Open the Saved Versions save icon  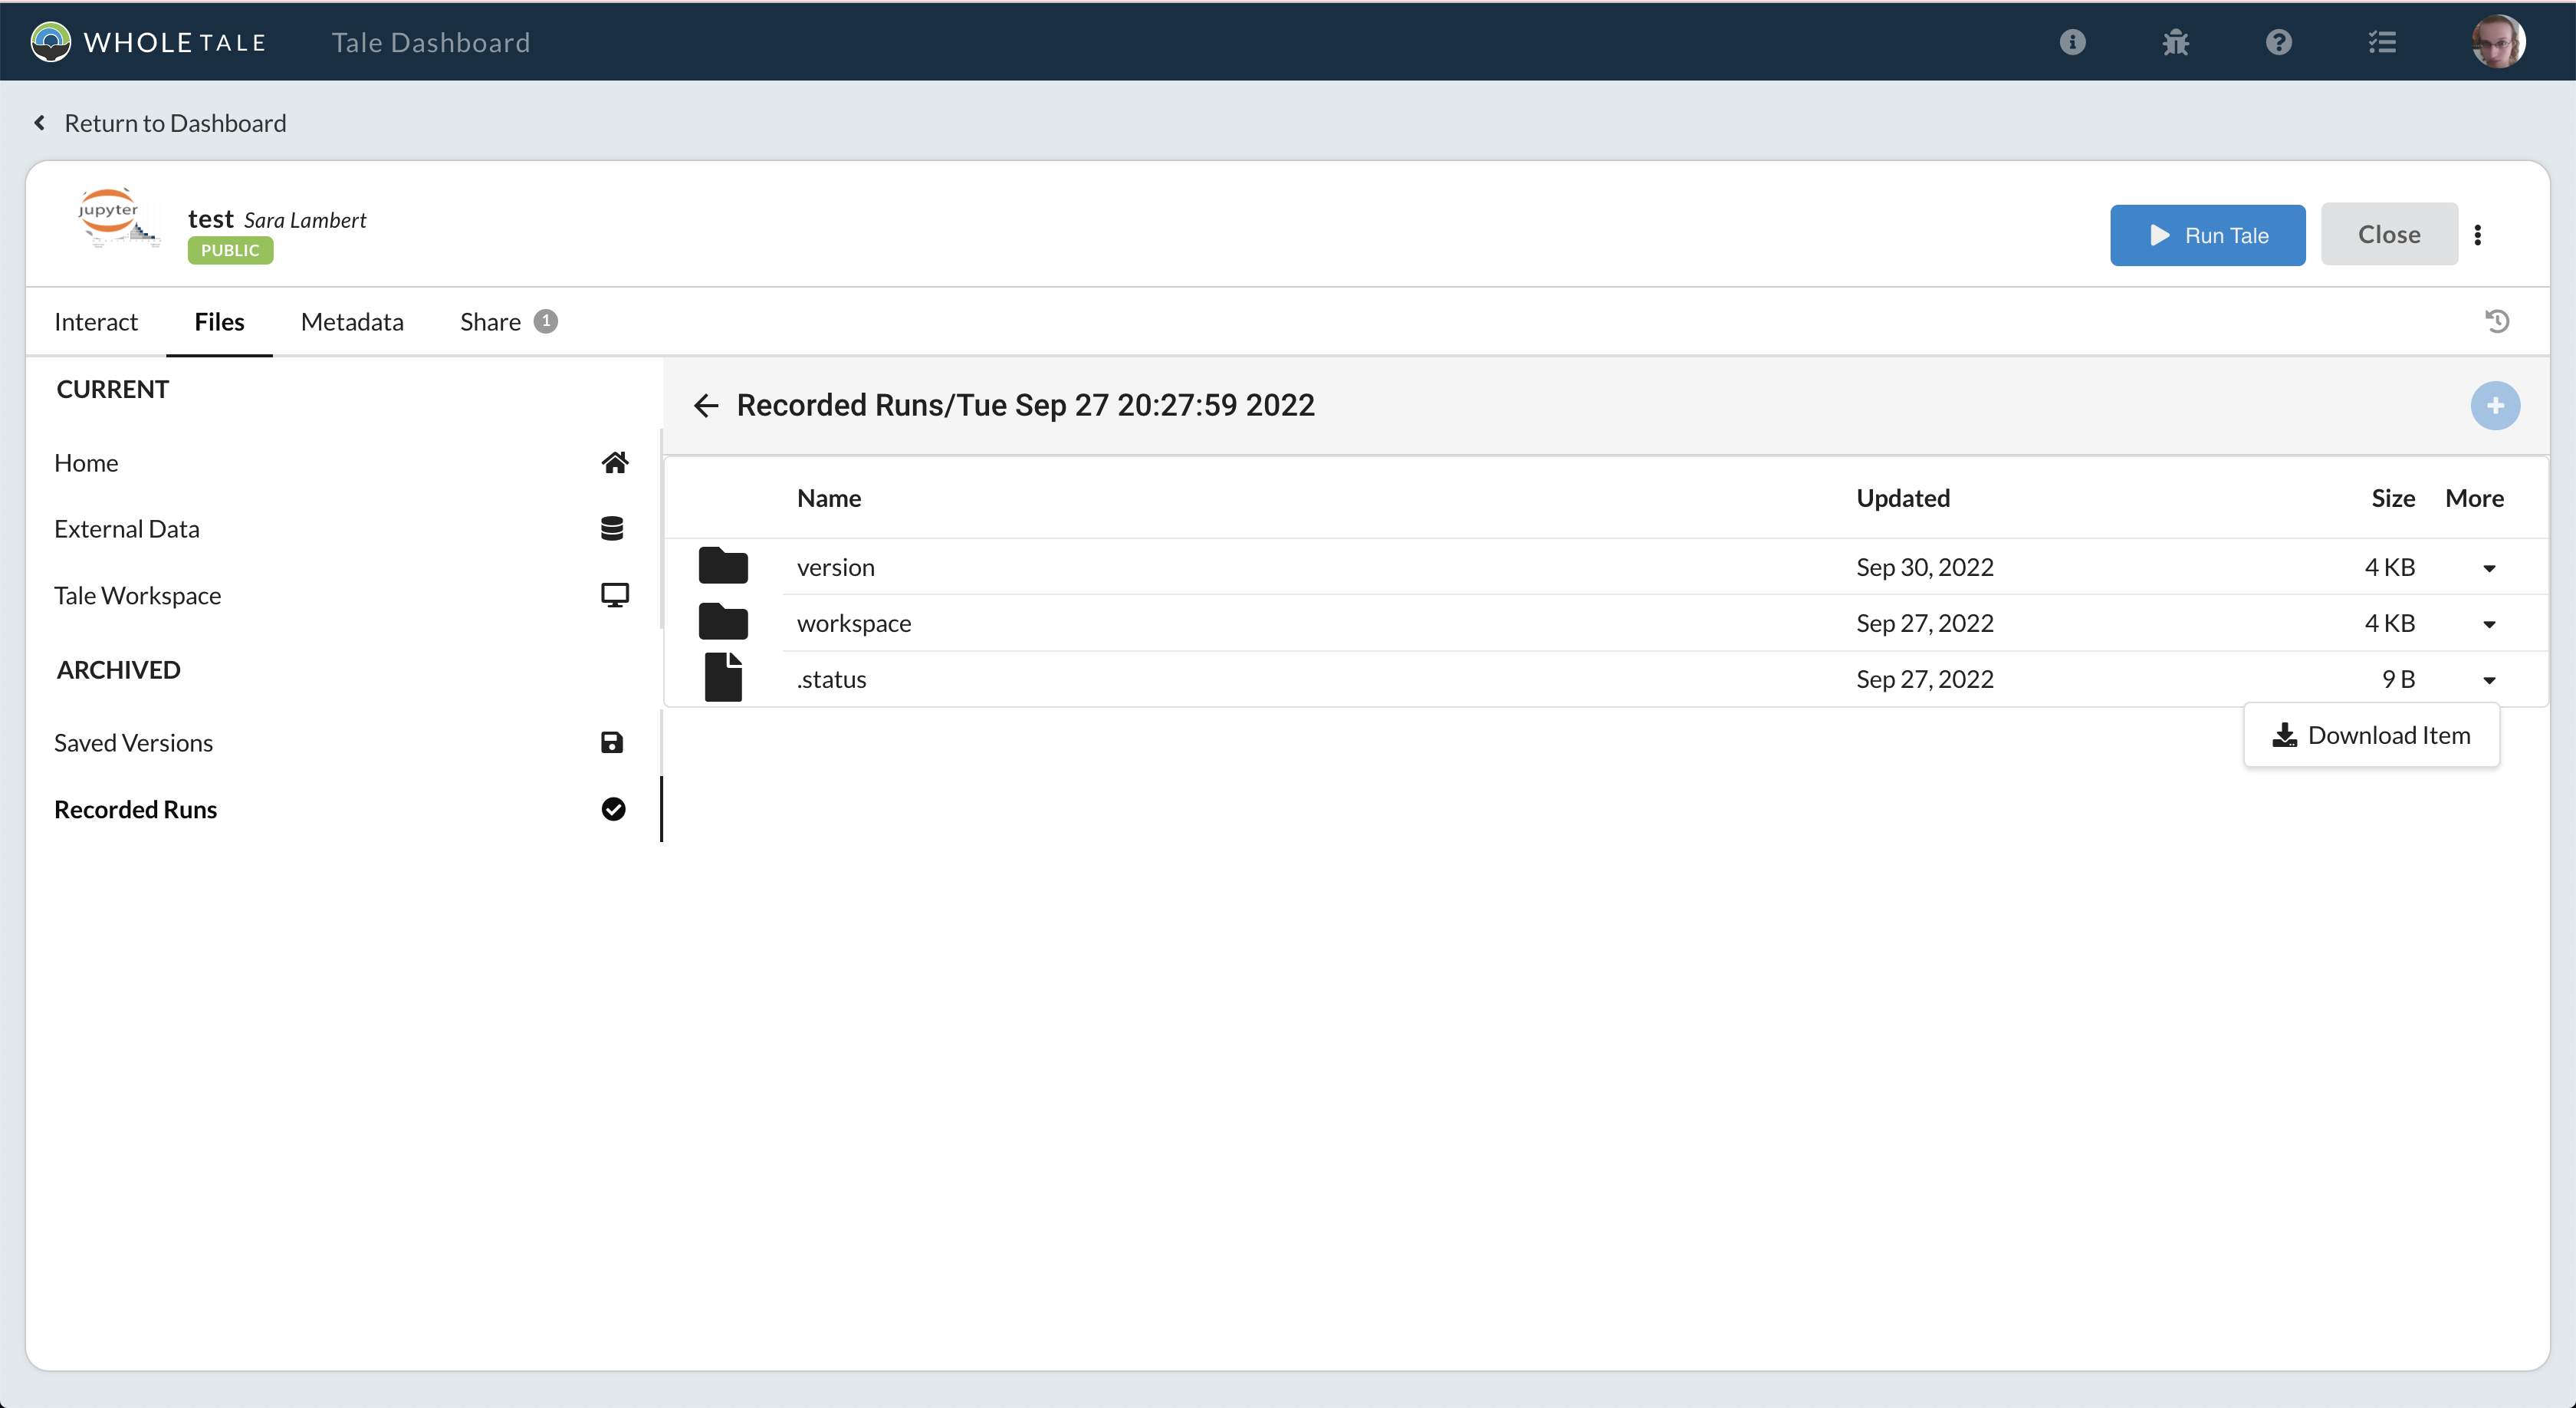click(x=611, y=742)
